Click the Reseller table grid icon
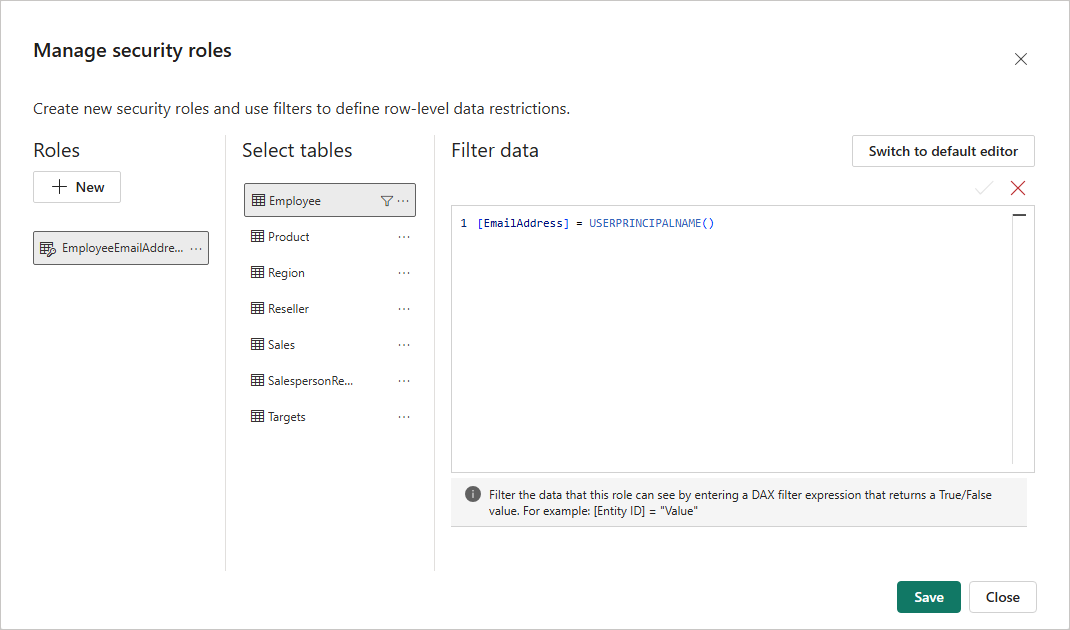The image size is (1070, 630). [257, 308]
